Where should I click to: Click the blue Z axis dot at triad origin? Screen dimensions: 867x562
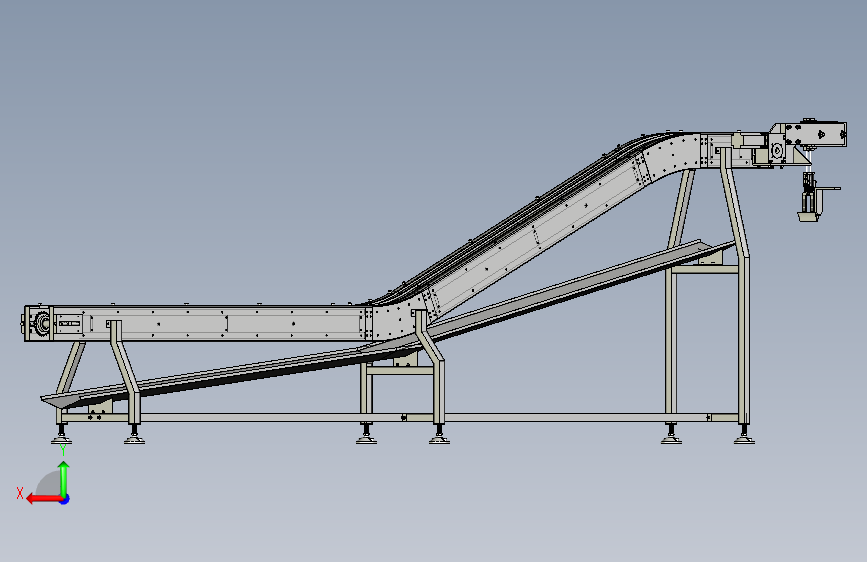click(65, 499)
